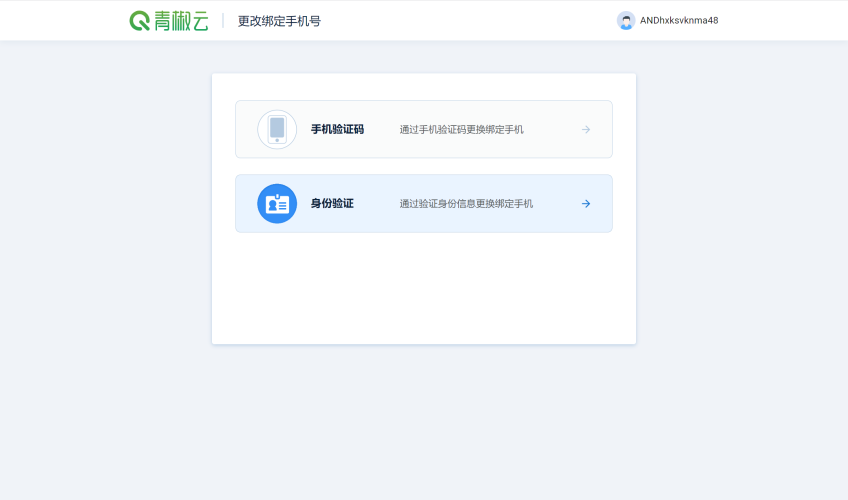Click the blue arrow in the 身份验证 row
Screen dimensions: 848x500
[586, 204]
